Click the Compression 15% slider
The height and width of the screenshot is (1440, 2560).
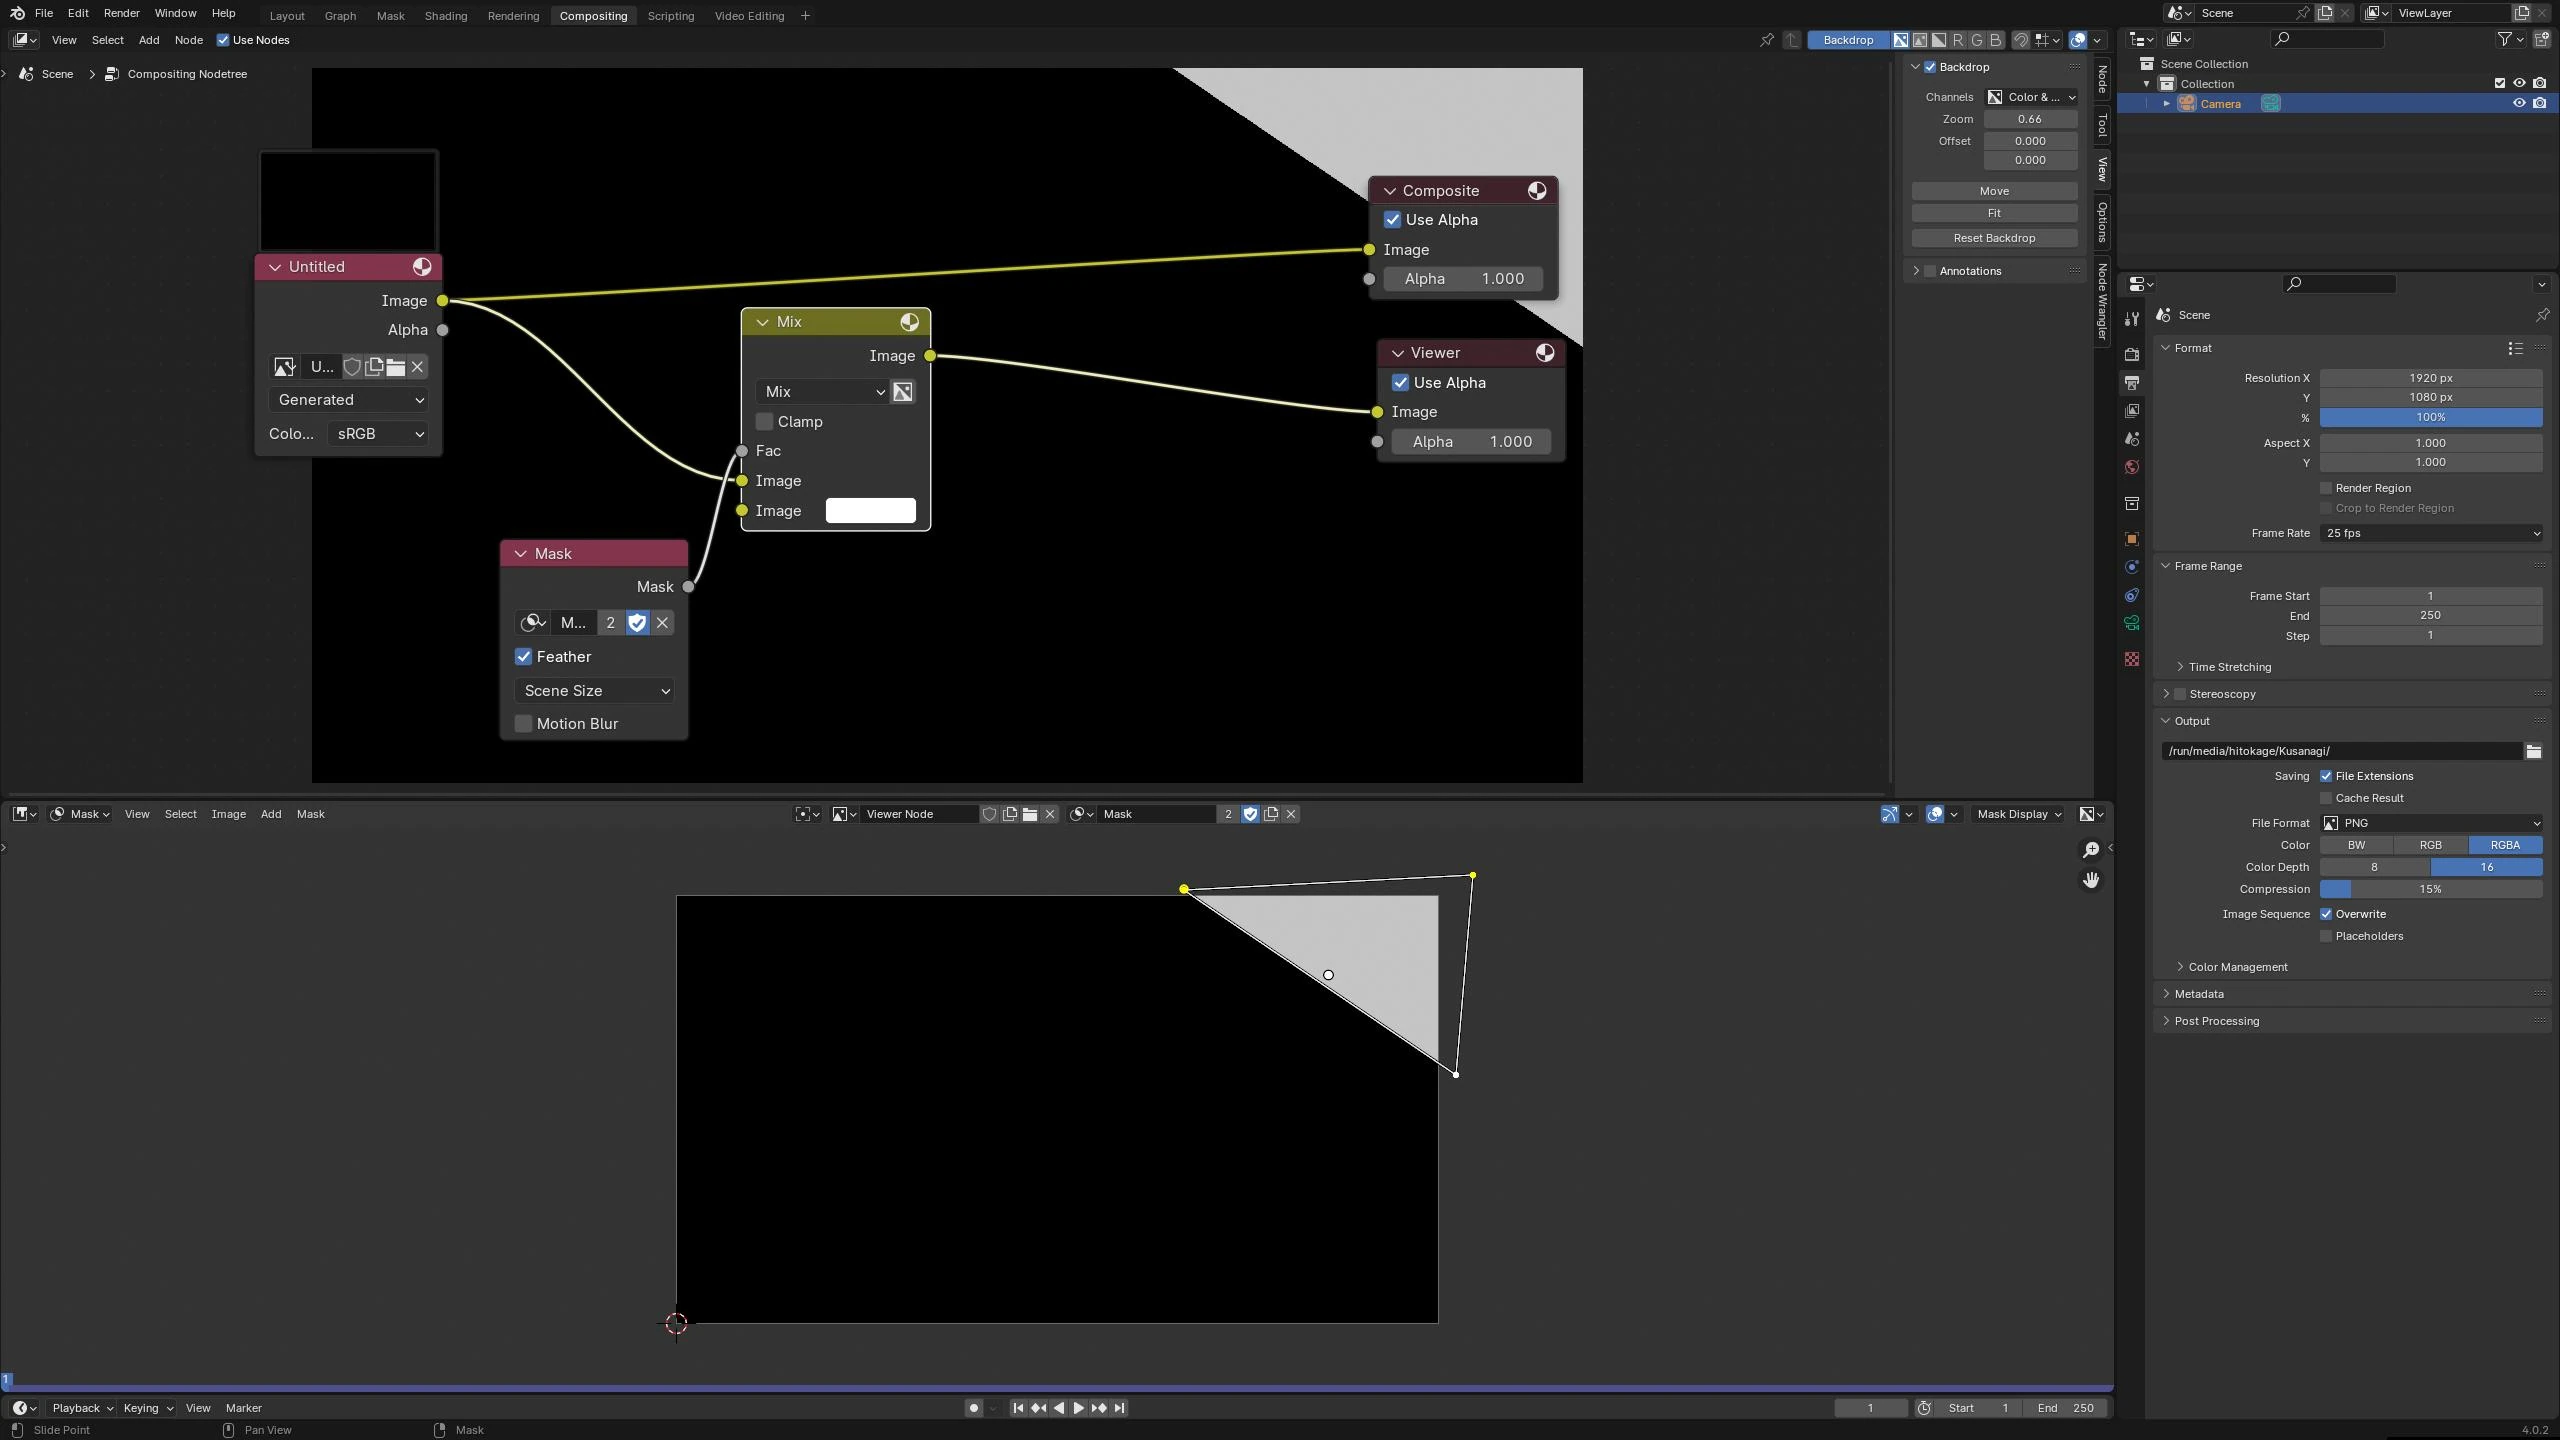(x=2431, y=889)
